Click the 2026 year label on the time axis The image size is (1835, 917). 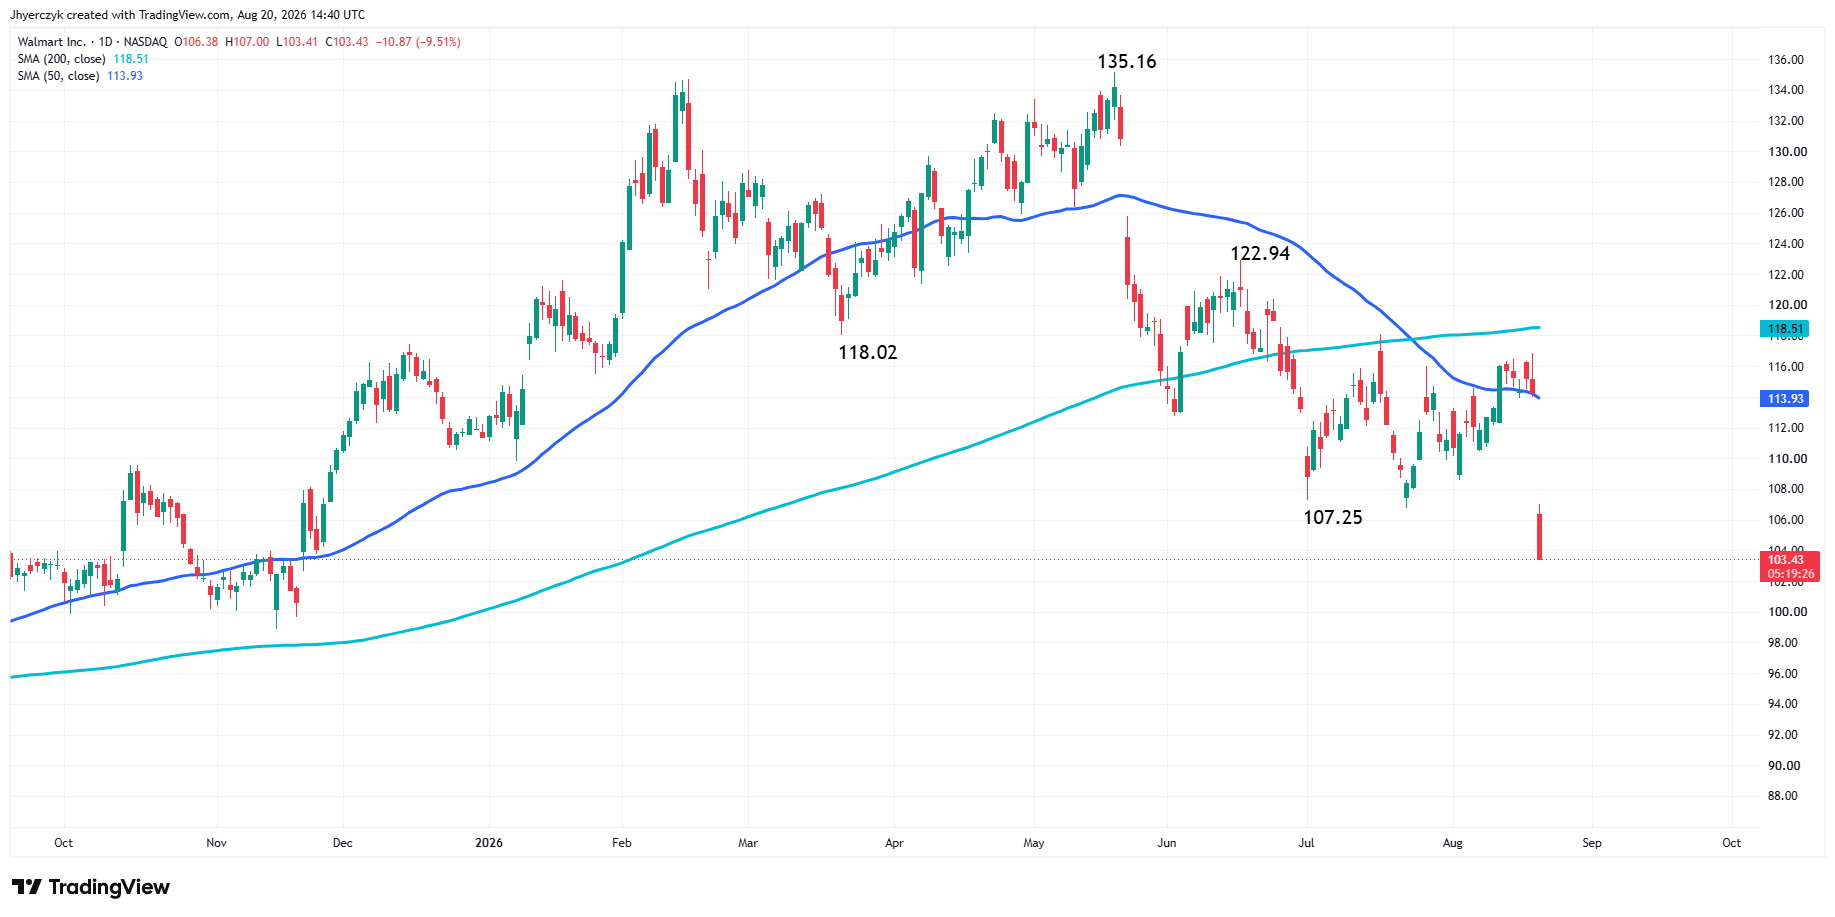click(489, 843)
